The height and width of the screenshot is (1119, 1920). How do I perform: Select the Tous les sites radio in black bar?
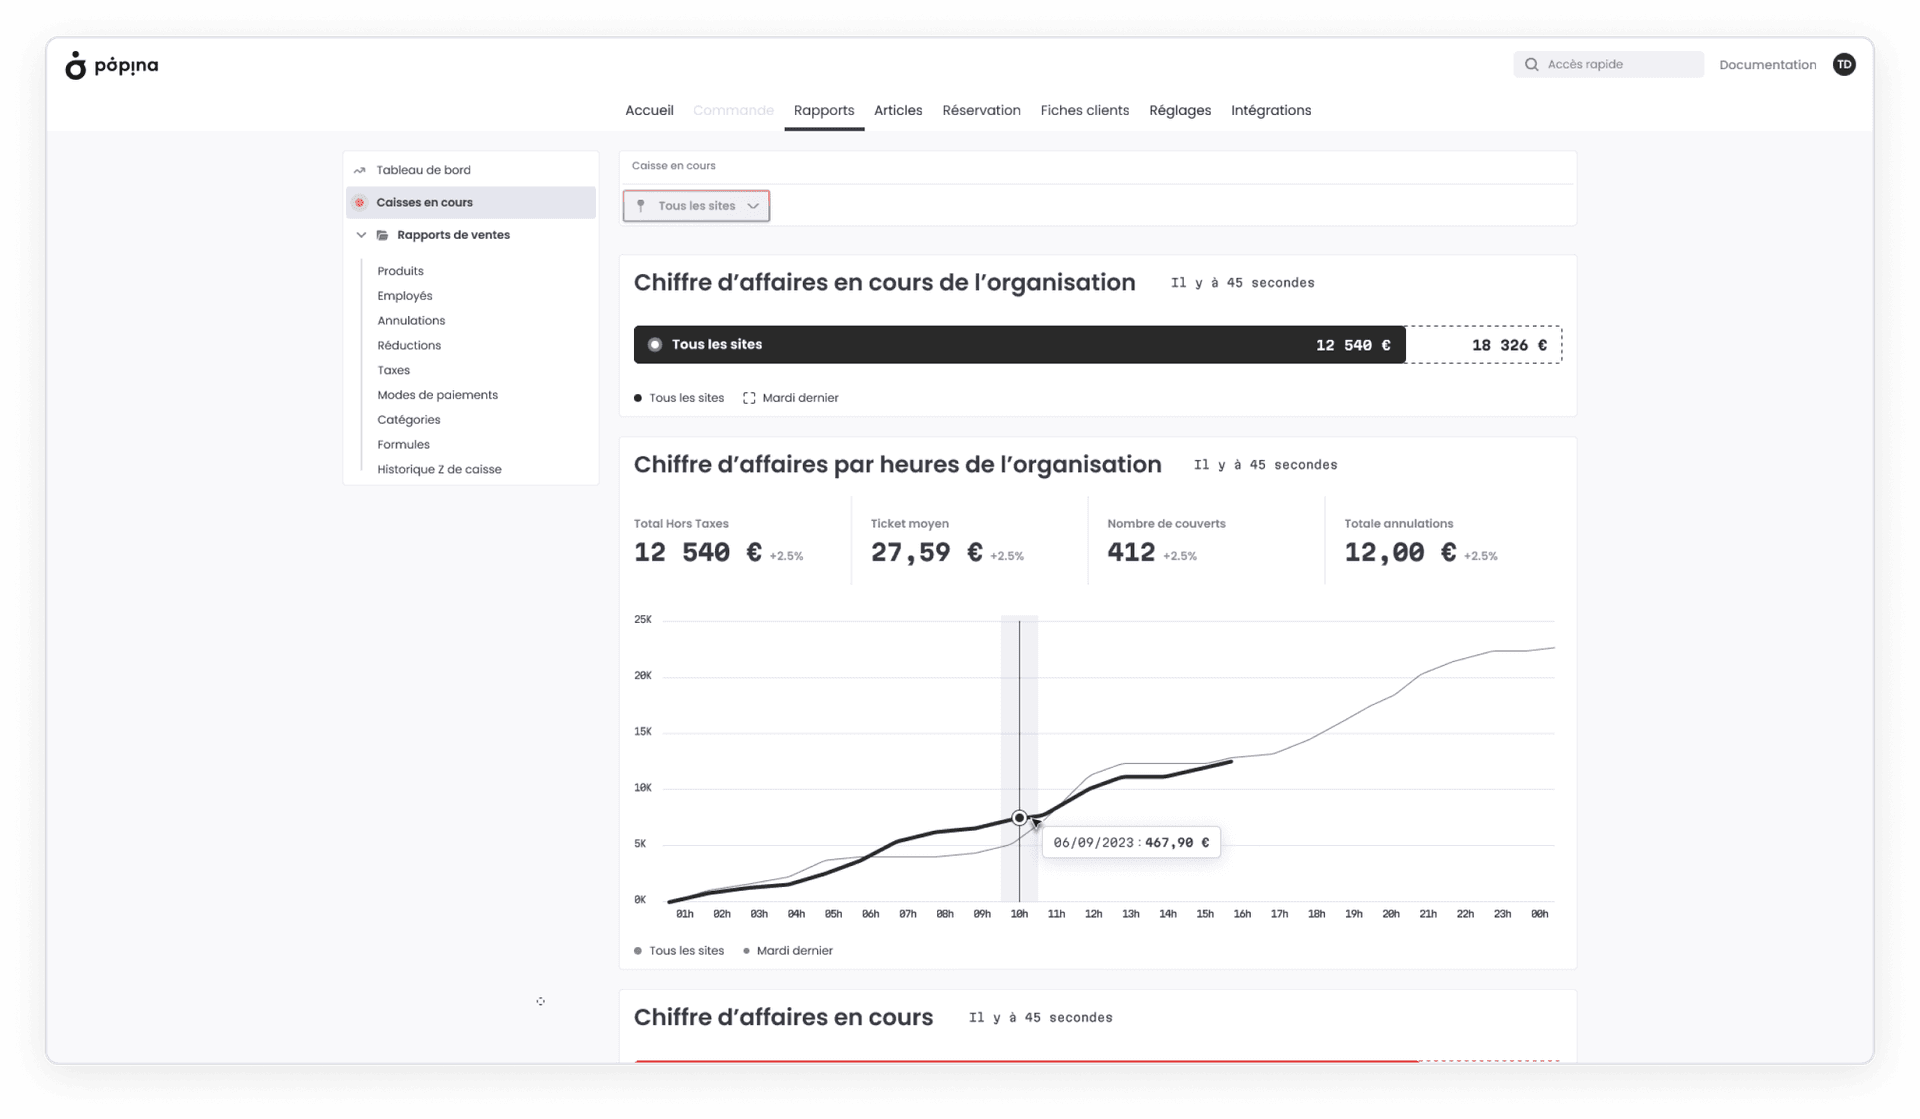pos(655,344)
